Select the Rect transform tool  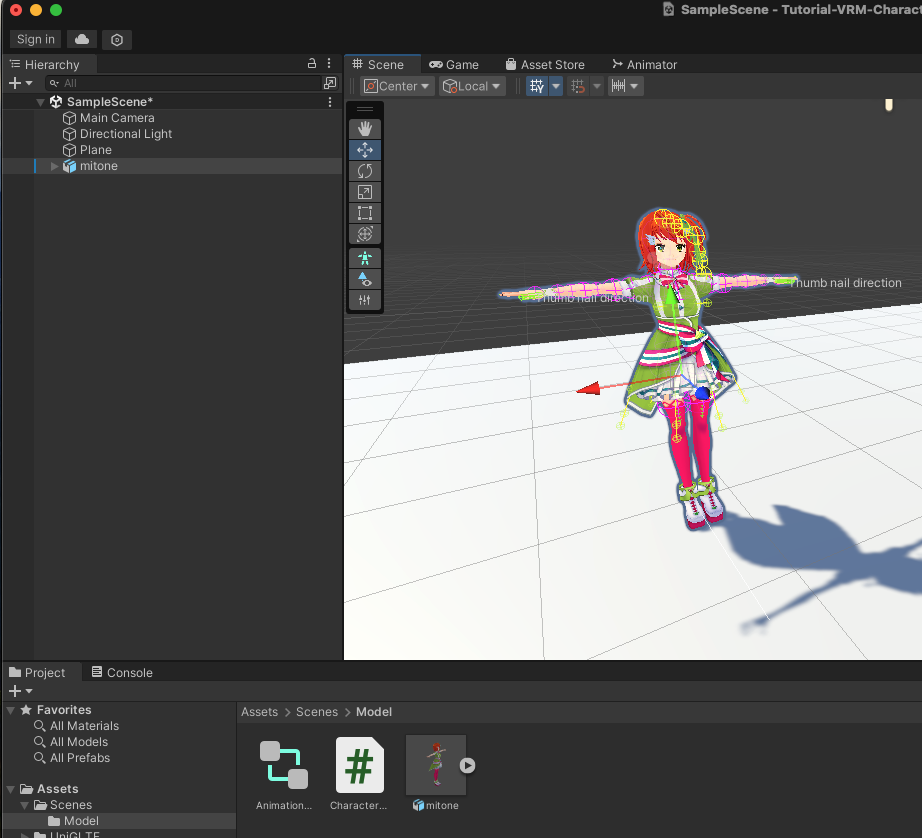(x=364, y=212)
